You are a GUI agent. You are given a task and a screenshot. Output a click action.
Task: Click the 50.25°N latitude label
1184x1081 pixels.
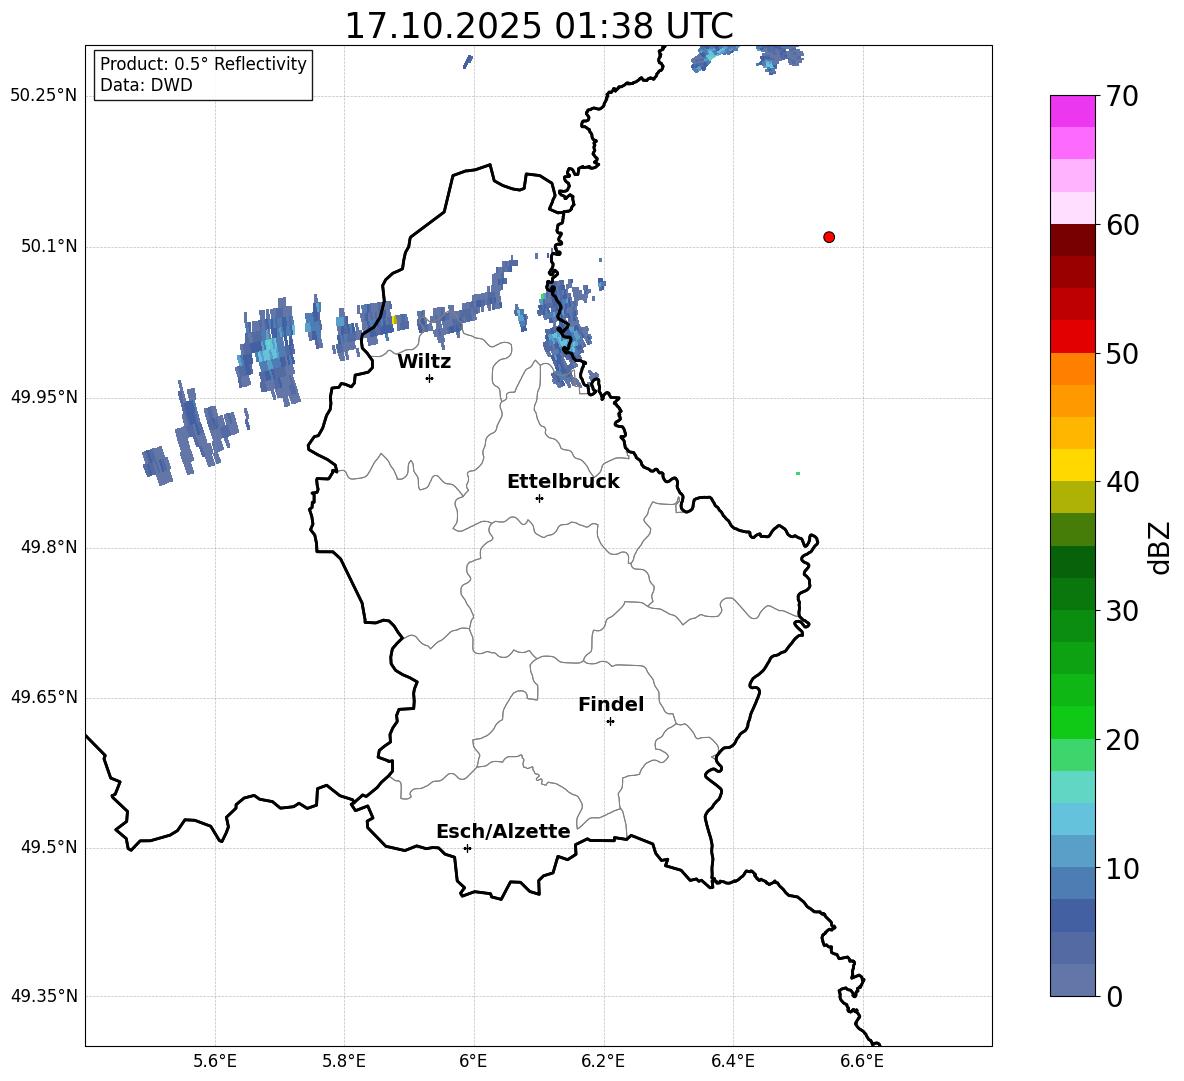click(44, 96)
